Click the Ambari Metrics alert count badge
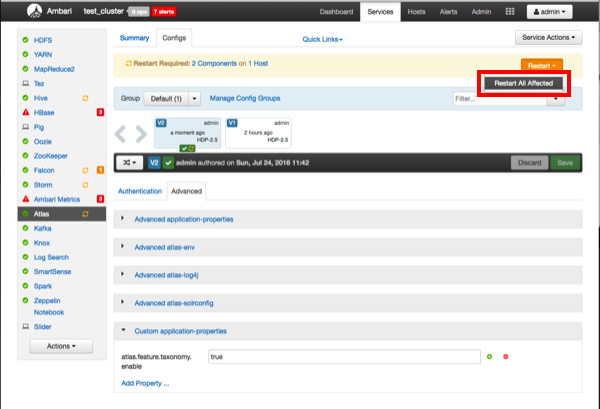This screenshot has width=600, height=409. [100, 199]
